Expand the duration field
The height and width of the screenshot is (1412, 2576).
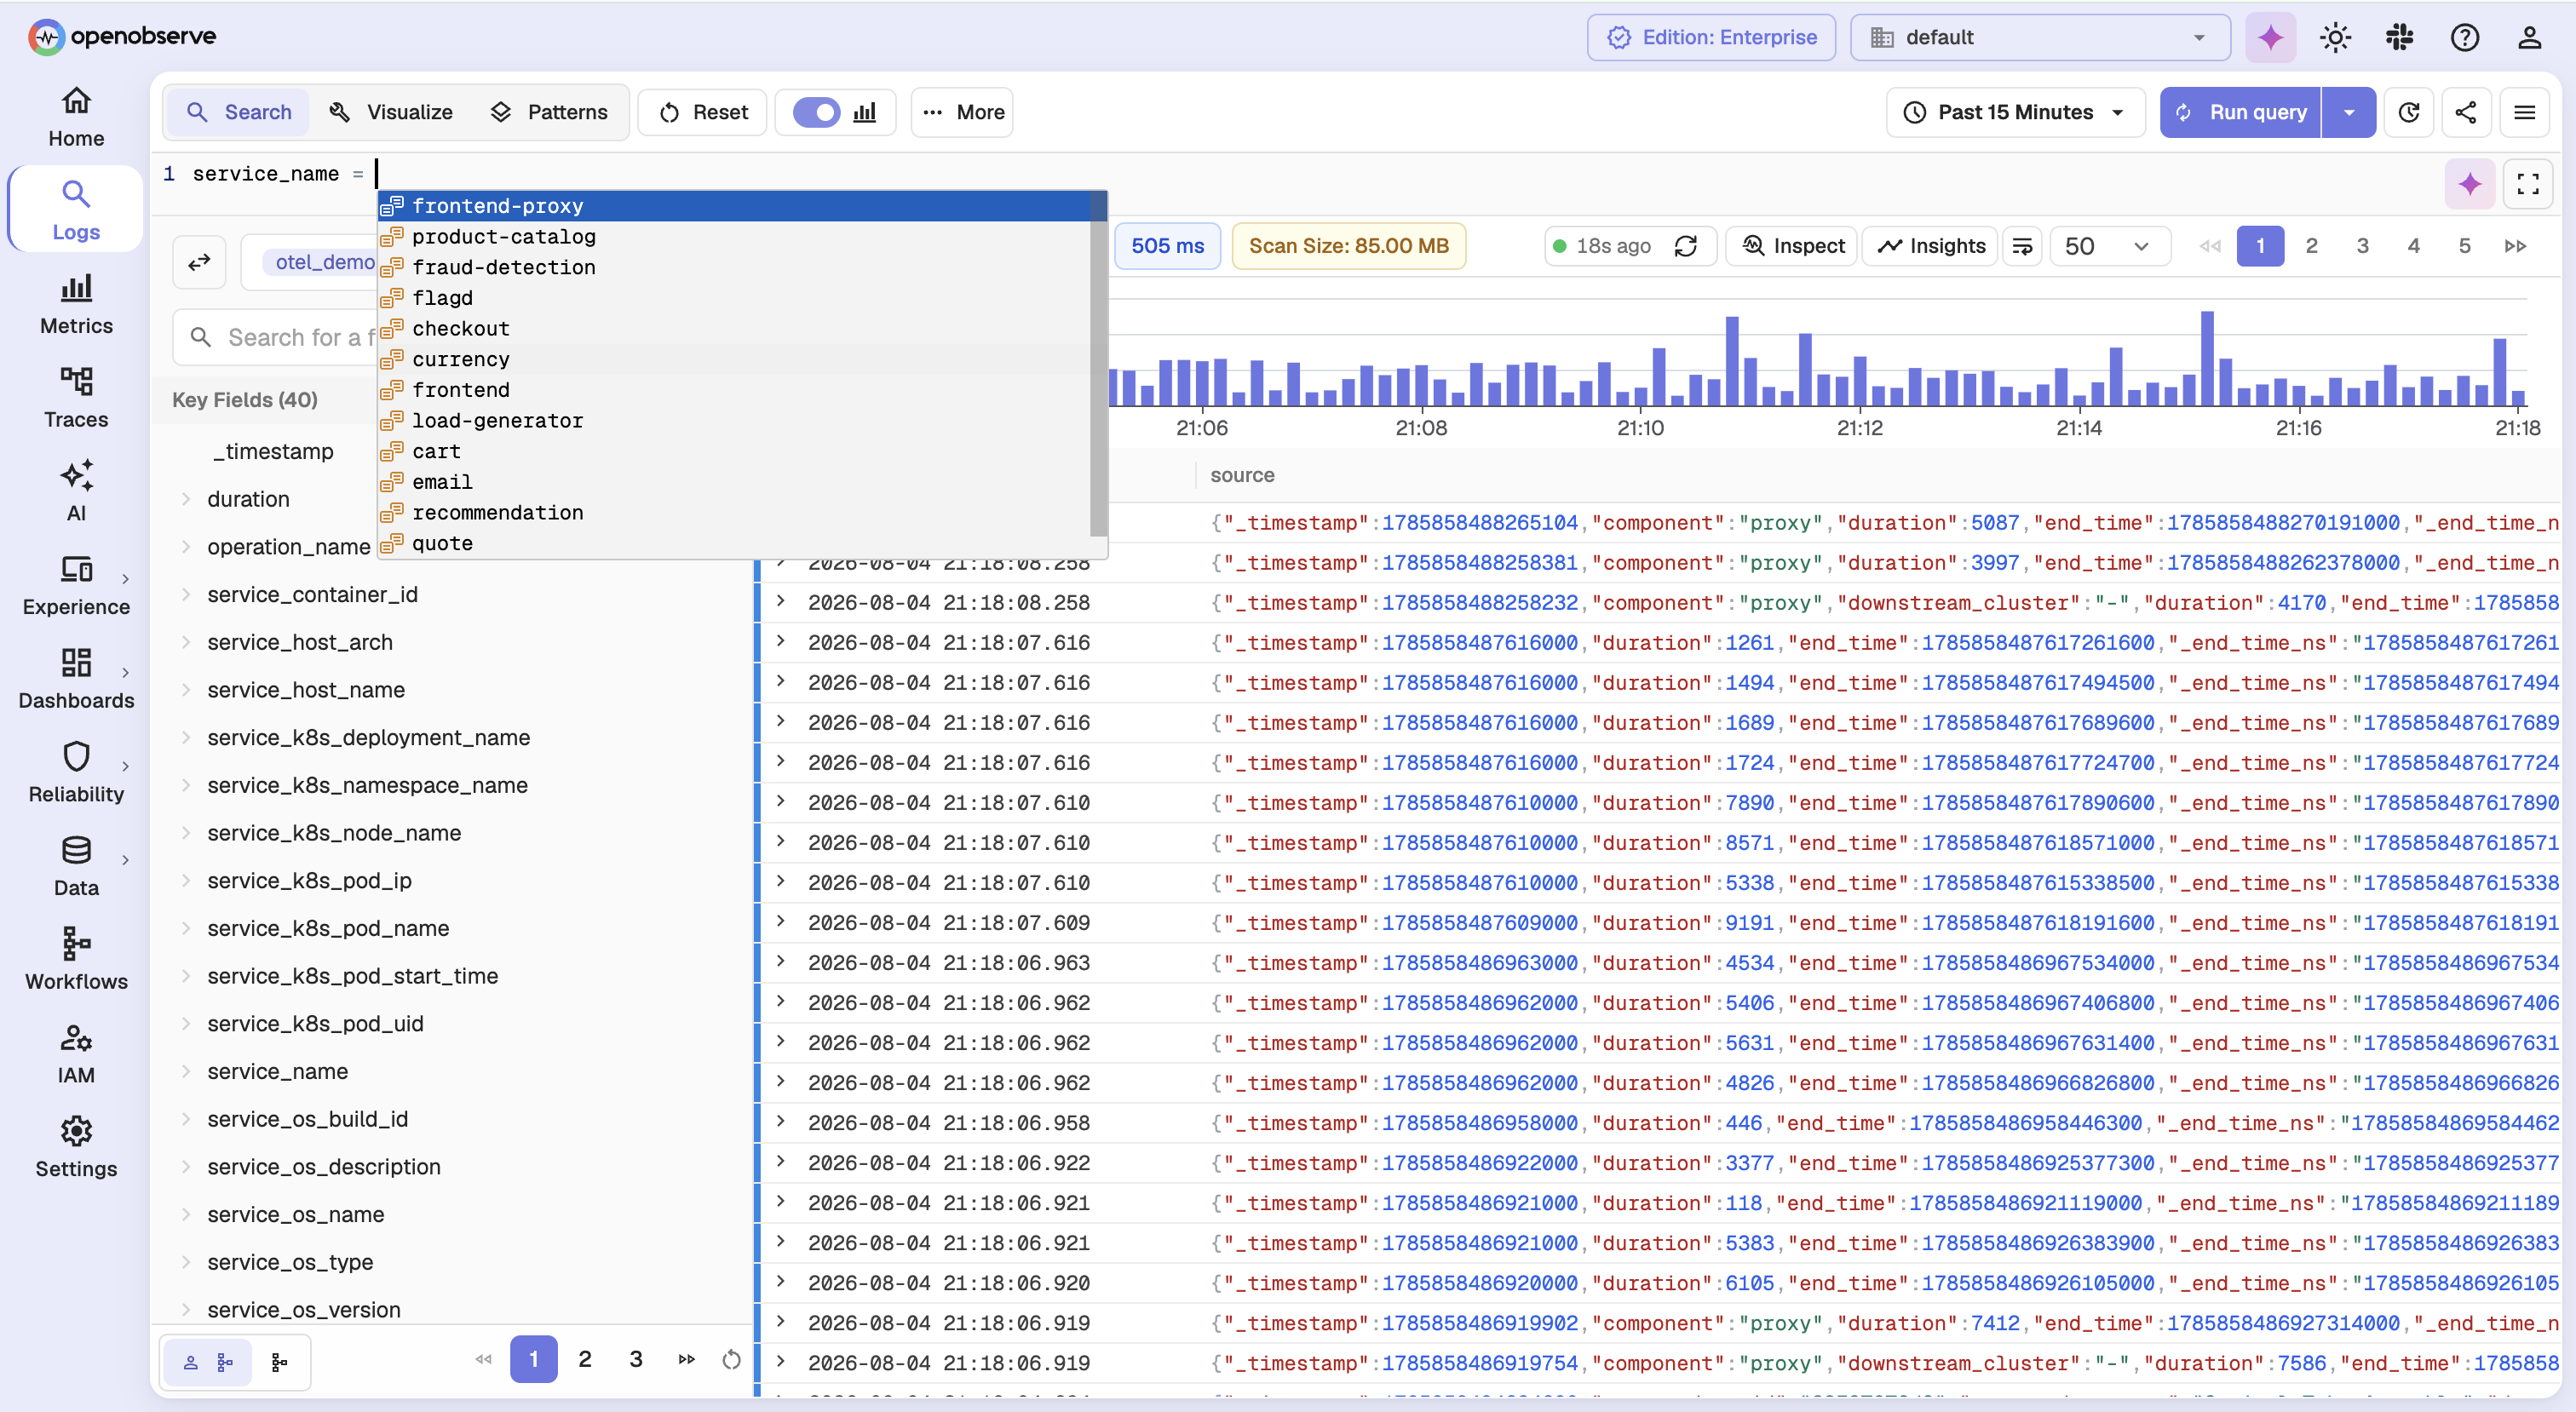click(185, 499)
